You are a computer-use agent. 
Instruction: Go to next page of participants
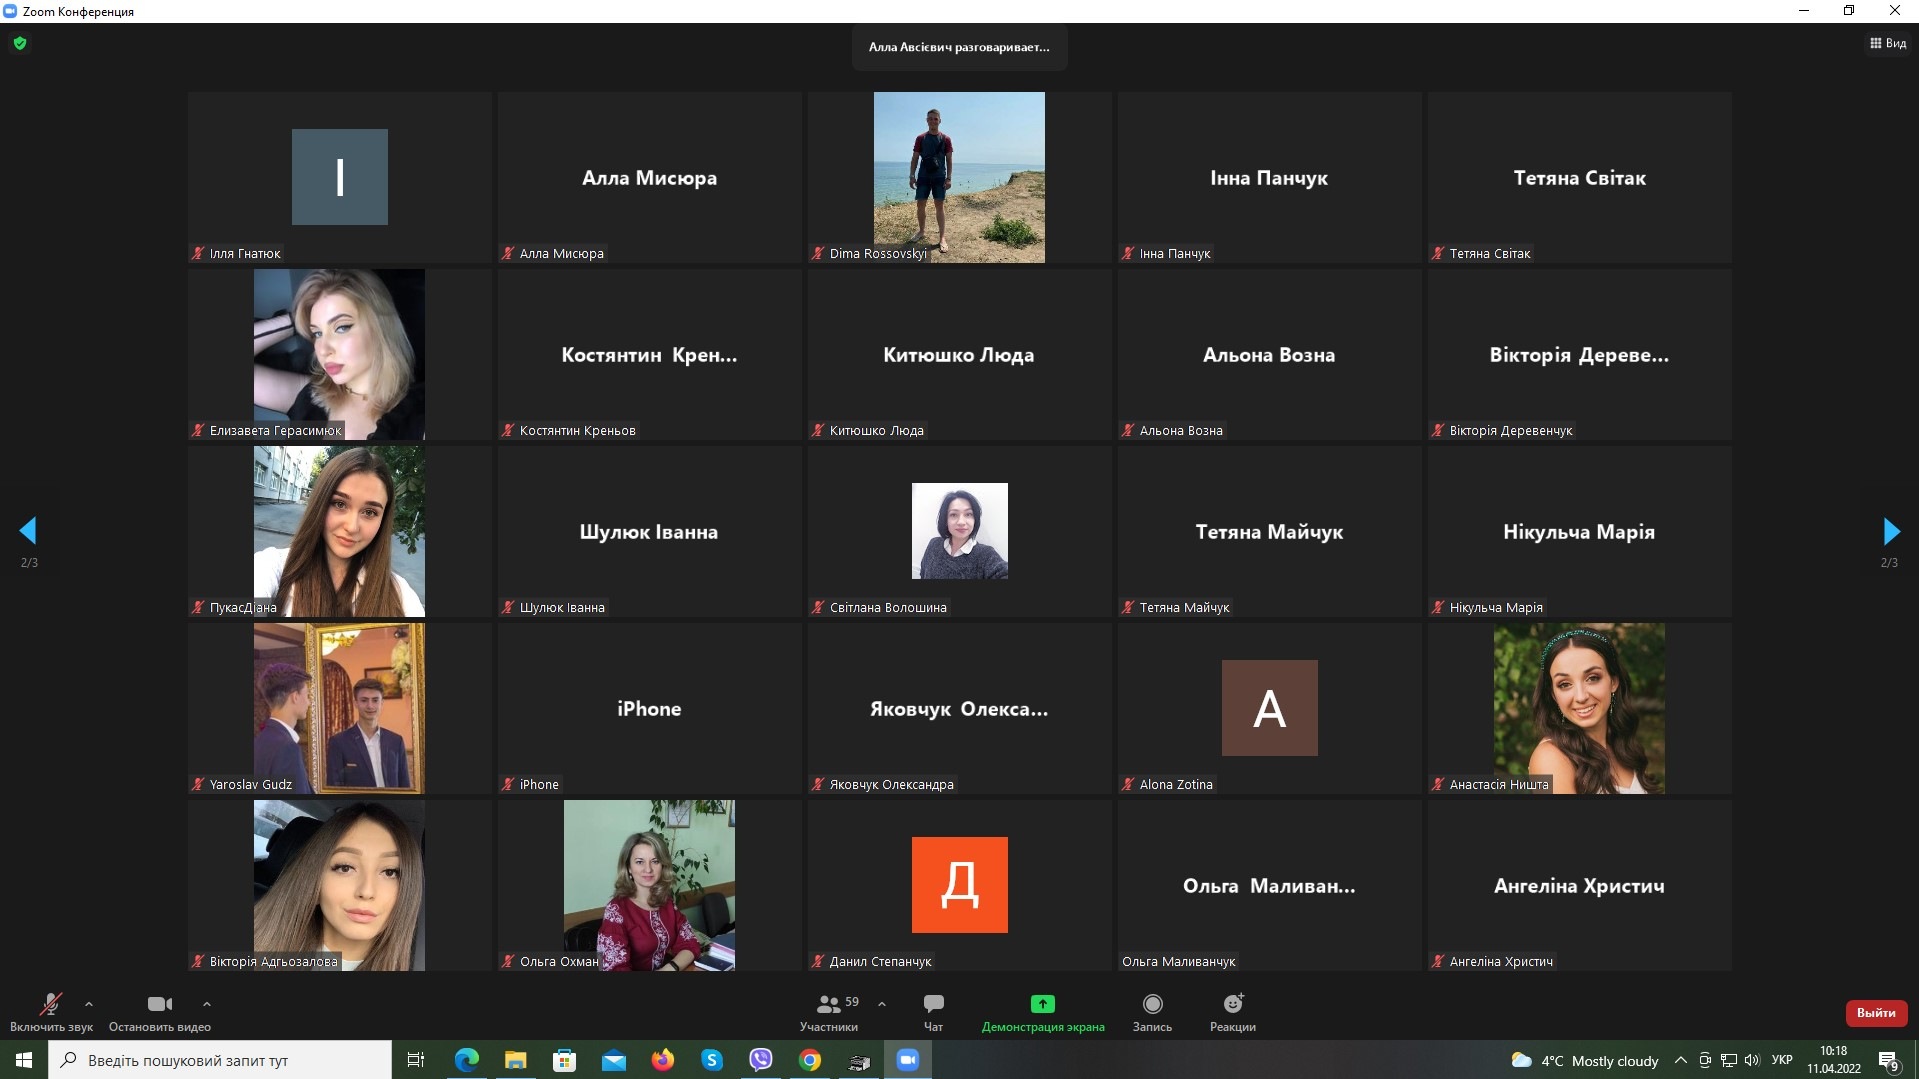tap(1890, 531)
